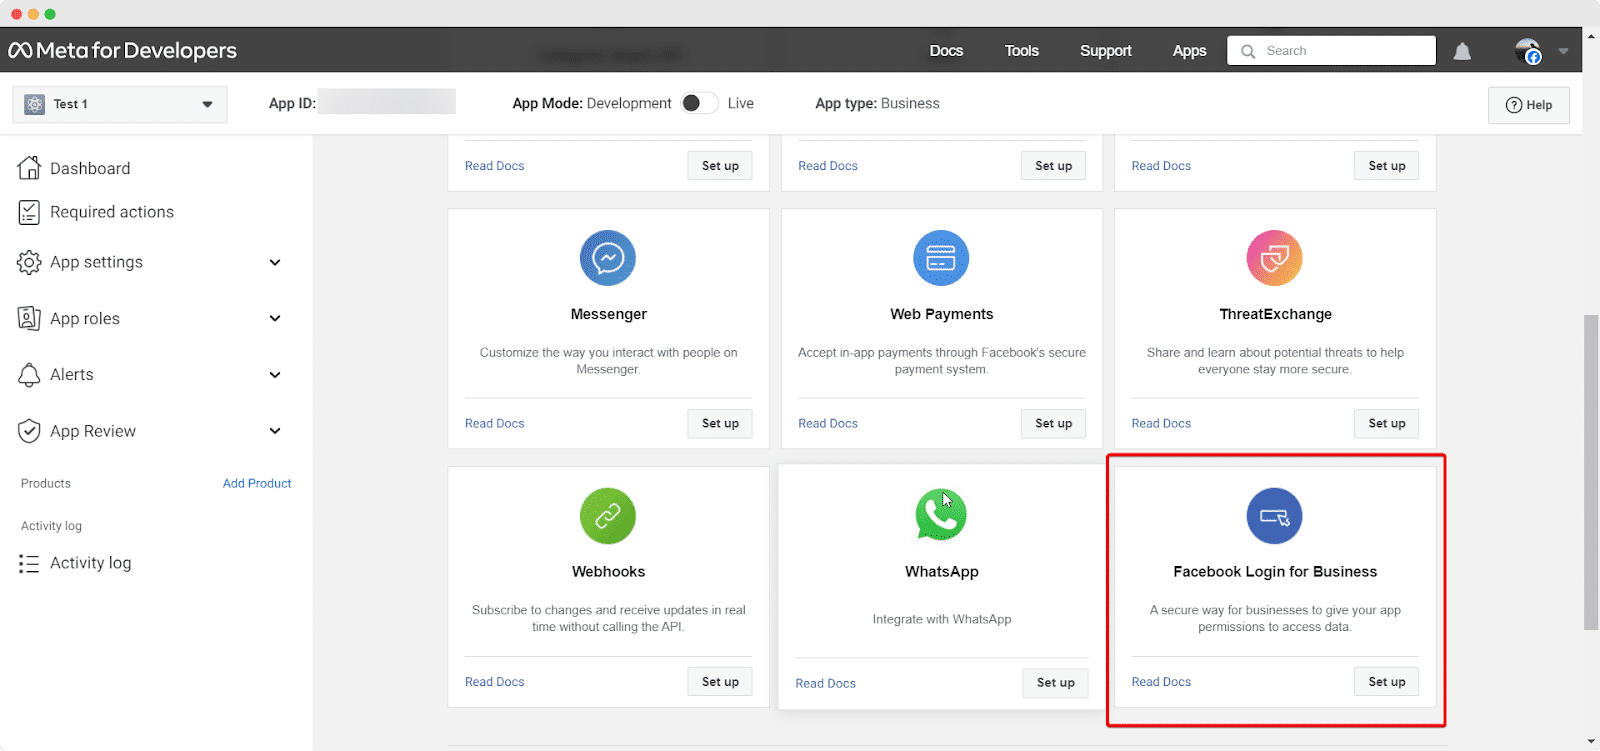Click the Facebook Login for Business icon
The width and height of the screenshot is (1600, 751).
(1275, 516)
